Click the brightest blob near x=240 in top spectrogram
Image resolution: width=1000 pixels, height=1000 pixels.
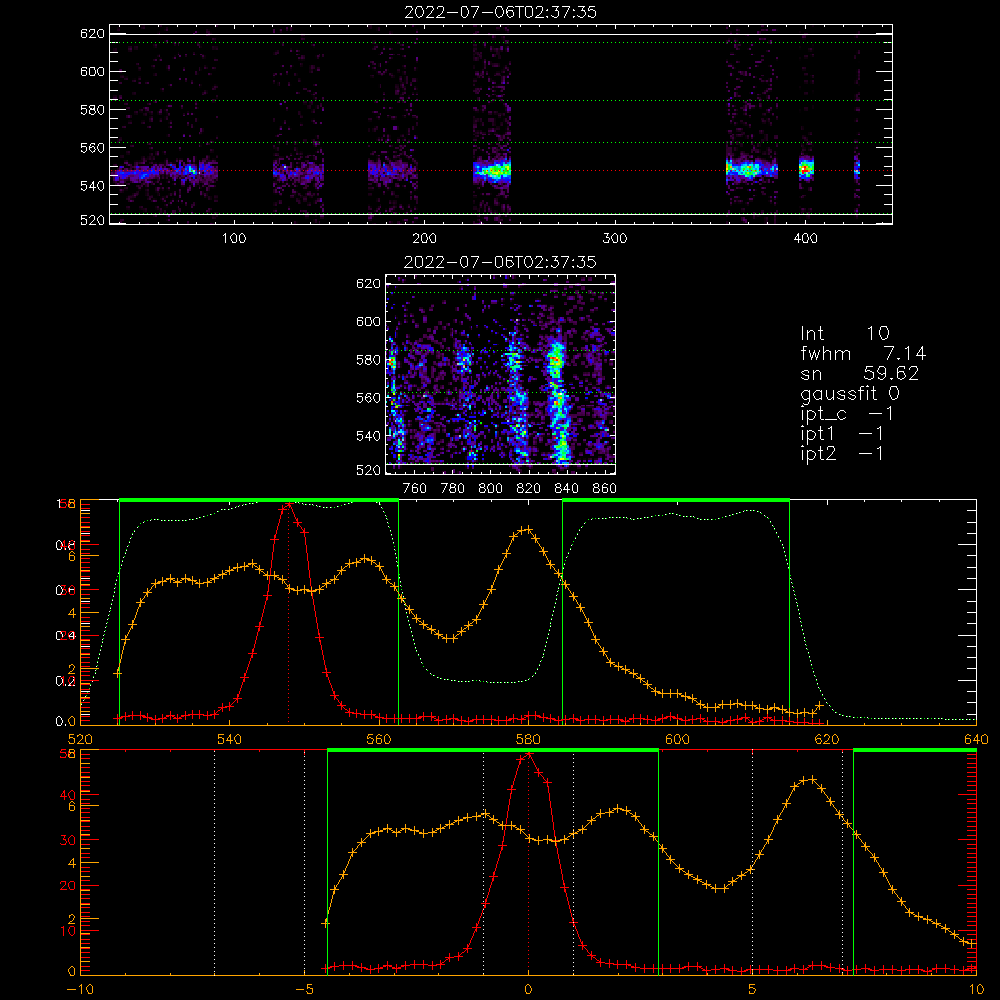493,170
